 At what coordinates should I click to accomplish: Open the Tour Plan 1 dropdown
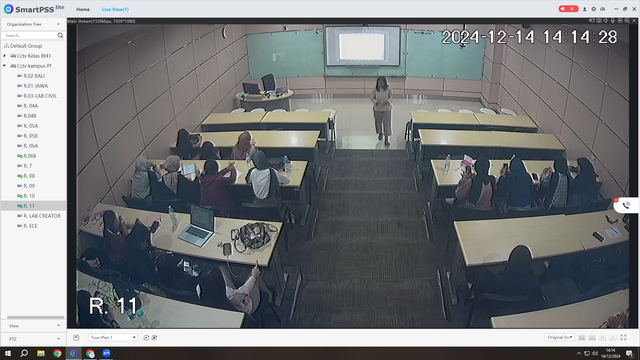coord(113,338)
